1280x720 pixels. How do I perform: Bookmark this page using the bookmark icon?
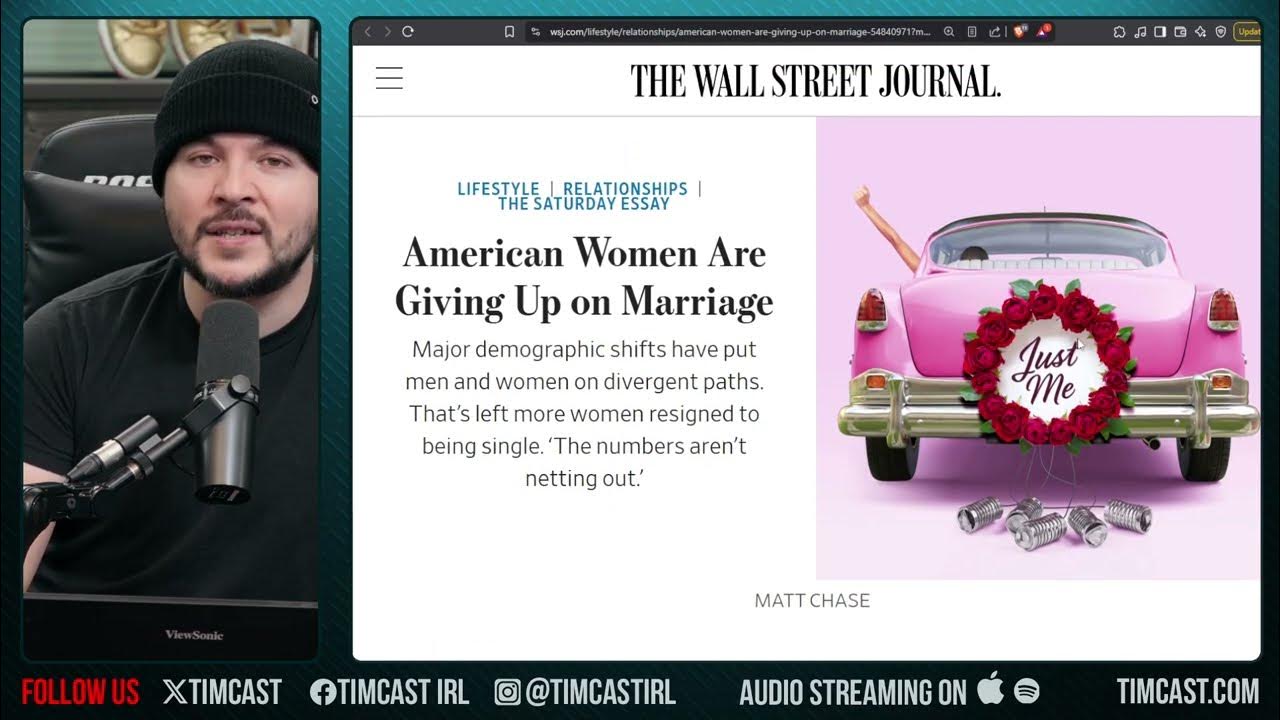pyautogui.click(x=509, y=32)
